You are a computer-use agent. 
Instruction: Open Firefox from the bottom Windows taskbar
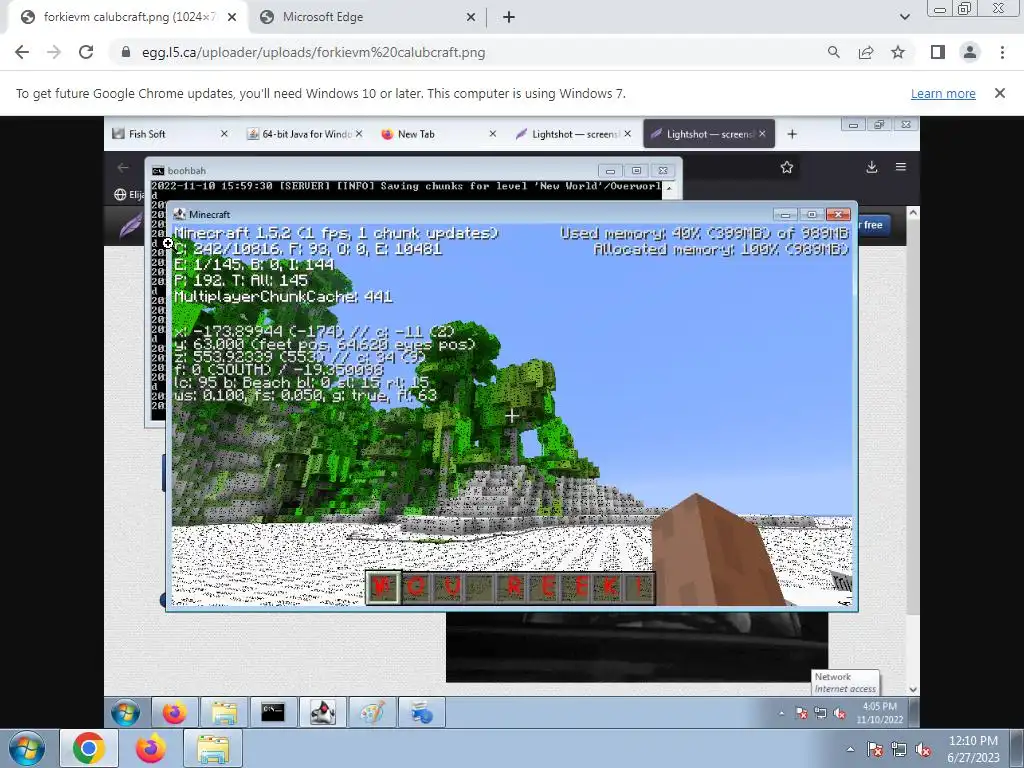[151, 748]
